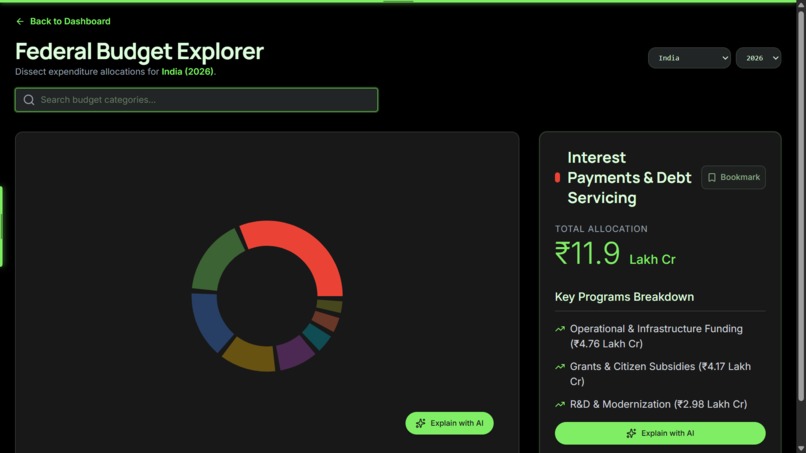
Task: Click the green side tab on left edge
Action: (2, 226)
